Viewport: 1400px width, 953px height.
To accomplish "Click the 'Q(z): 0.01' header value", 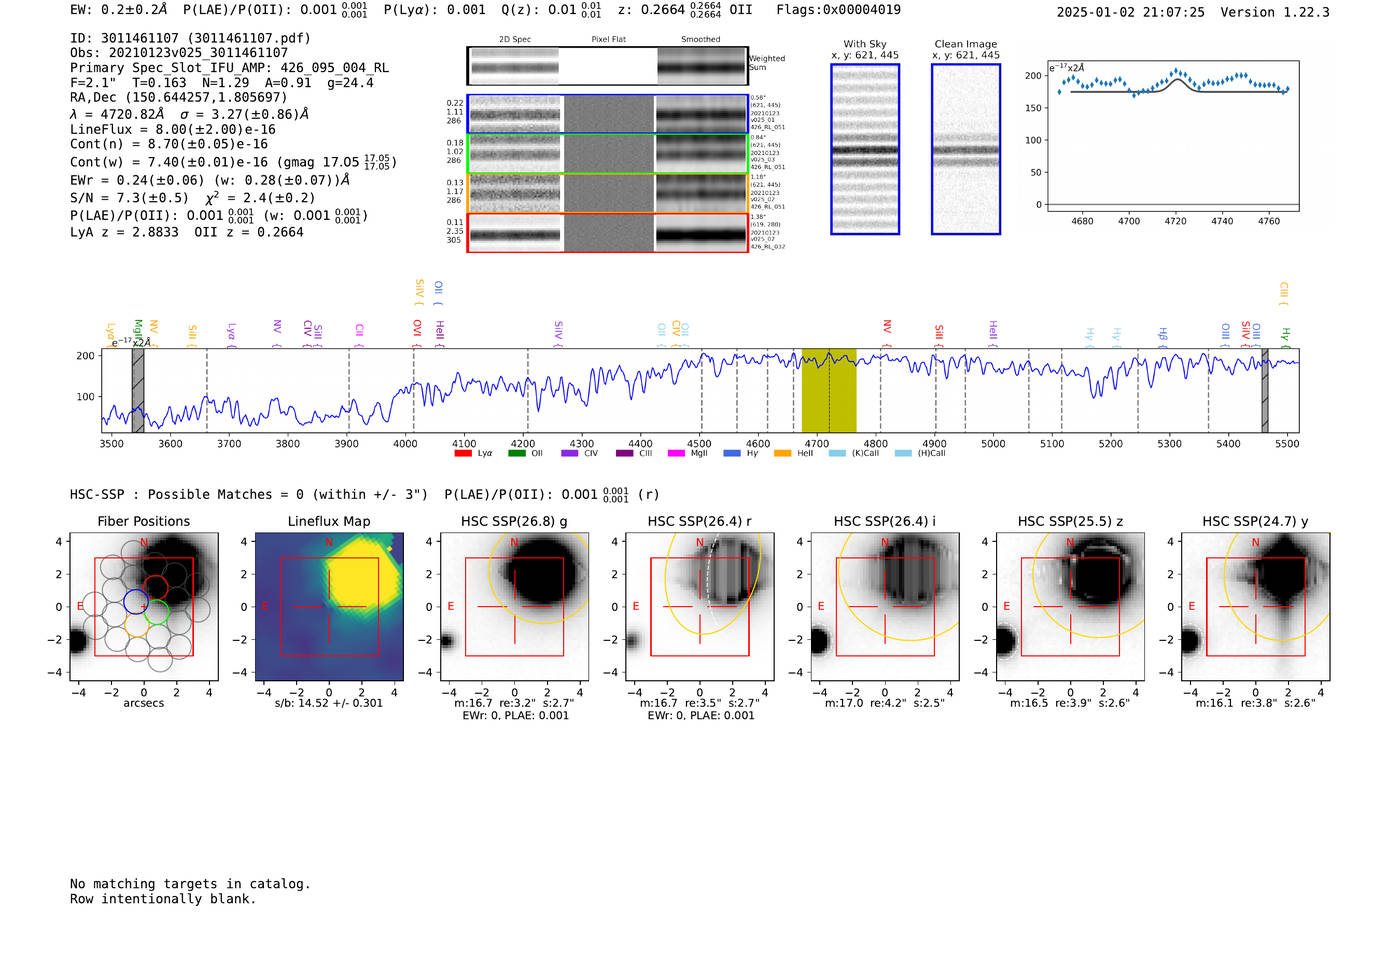I will 539,10.
